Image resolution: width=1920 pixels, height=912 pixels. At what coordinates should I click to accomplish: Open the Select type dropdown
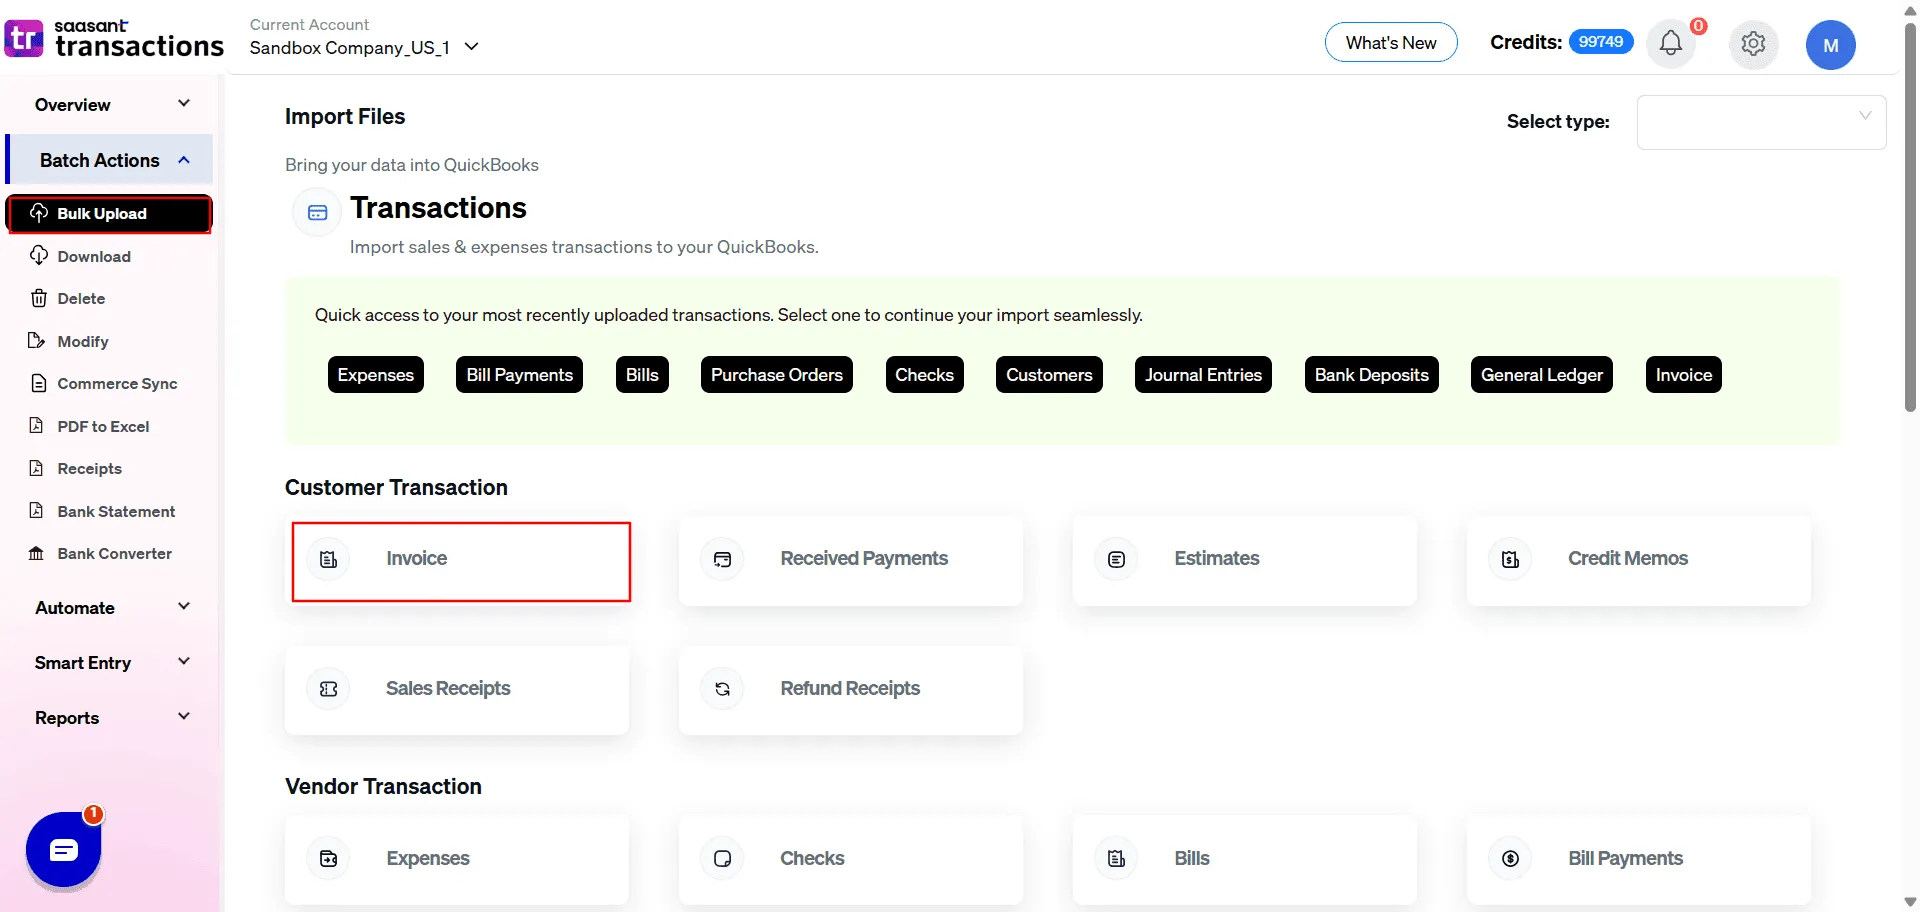tap(1761, 122)
